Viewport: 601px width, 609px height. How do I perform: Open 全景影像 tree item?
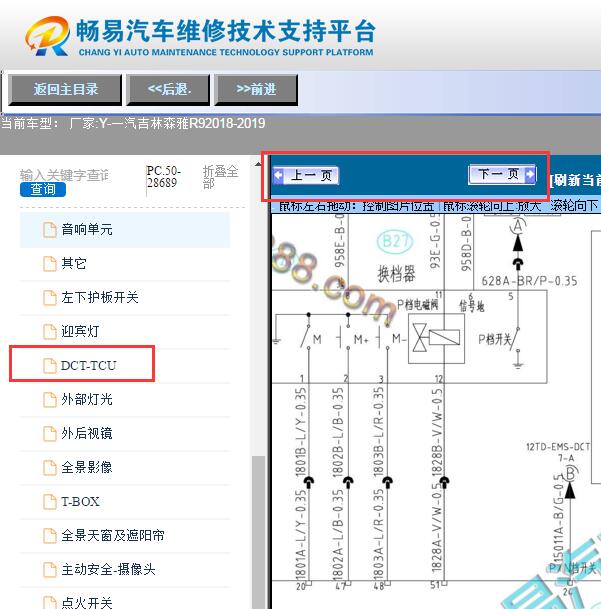124,467
